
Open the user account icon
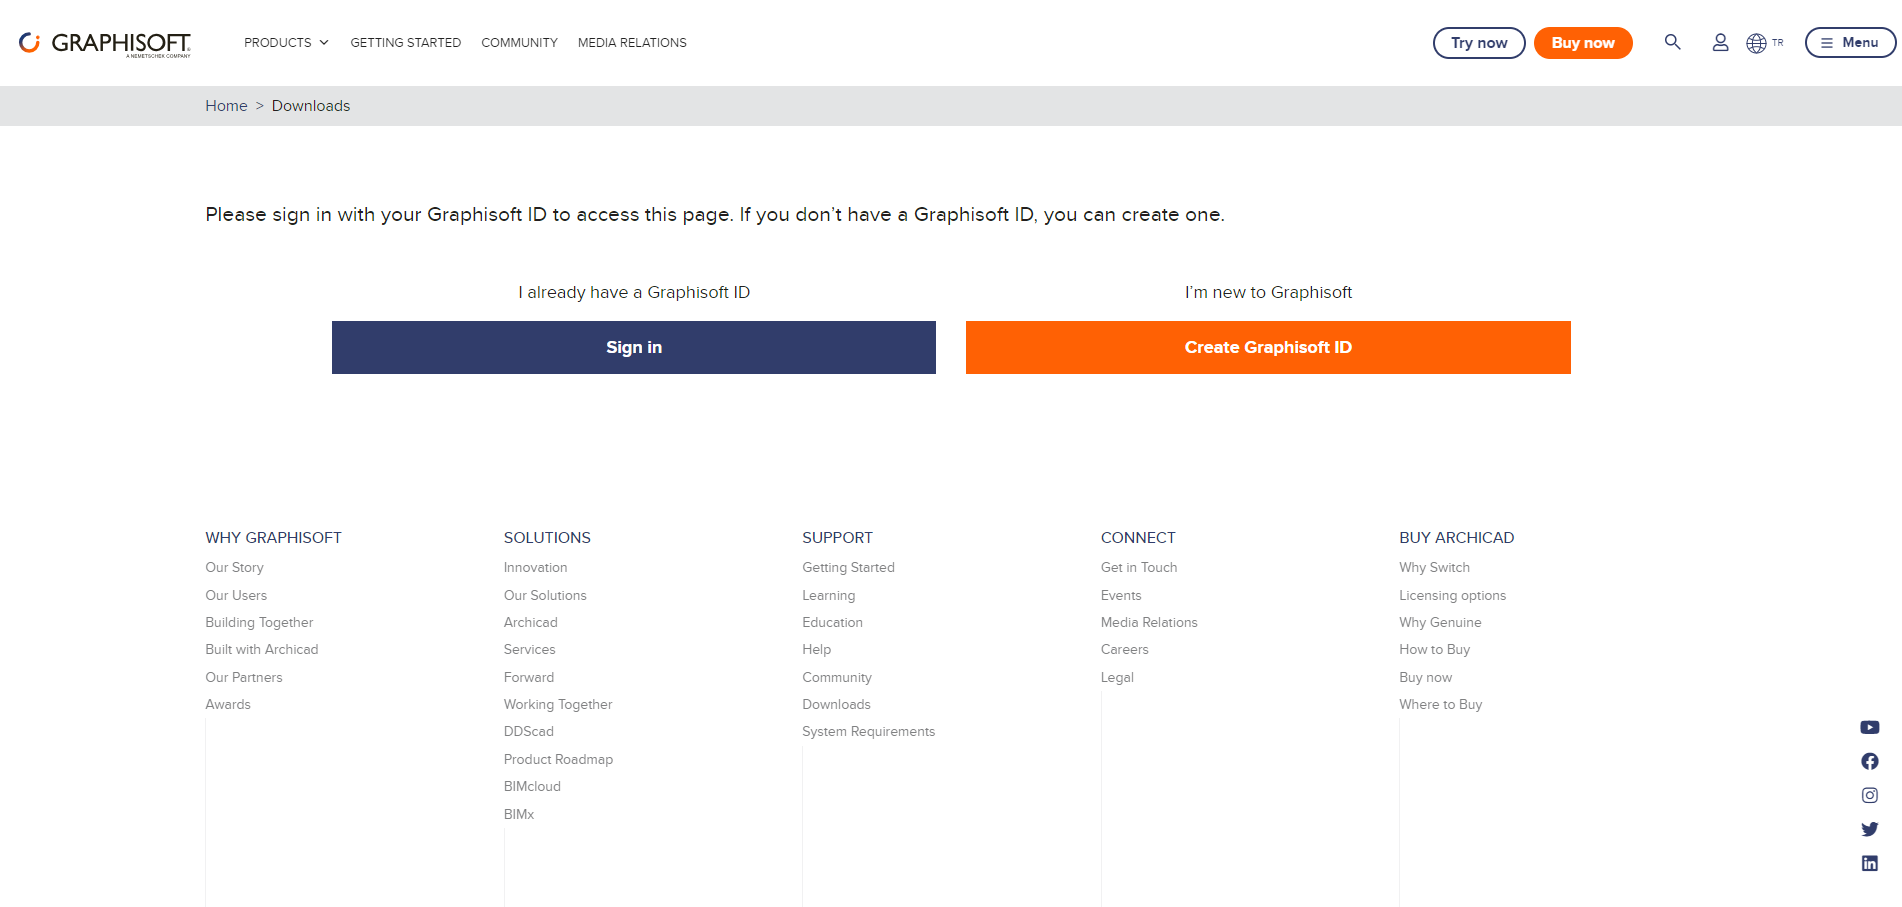point(1720,43)
